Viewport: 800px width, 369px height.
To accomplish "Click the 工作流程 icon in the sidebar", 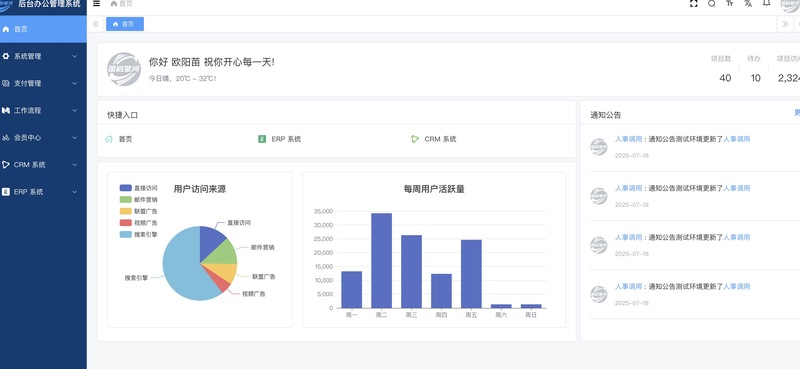I will click(6, 110).
